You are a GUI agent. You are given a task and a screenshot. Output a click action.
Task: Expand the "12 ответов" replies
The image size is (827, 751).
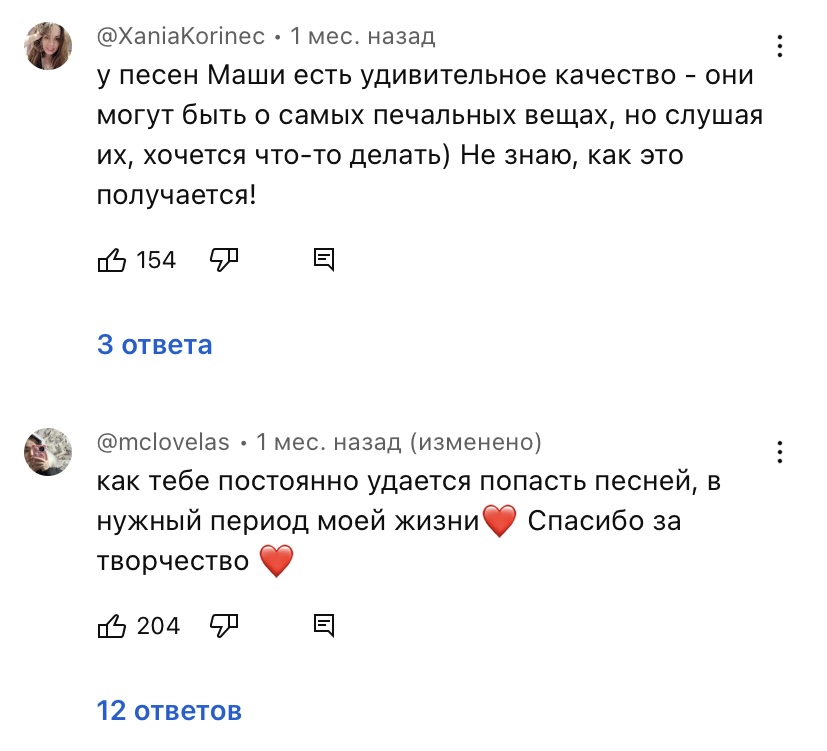click(169, 711)
